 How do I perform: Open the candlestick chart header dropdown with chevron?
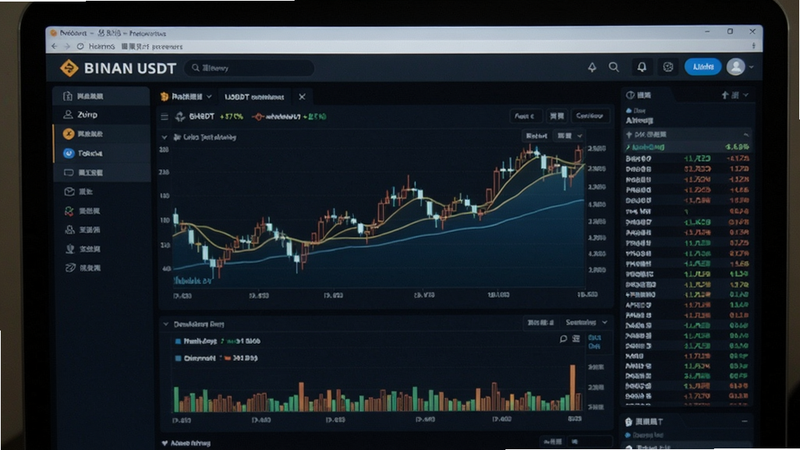click(569, 136)
